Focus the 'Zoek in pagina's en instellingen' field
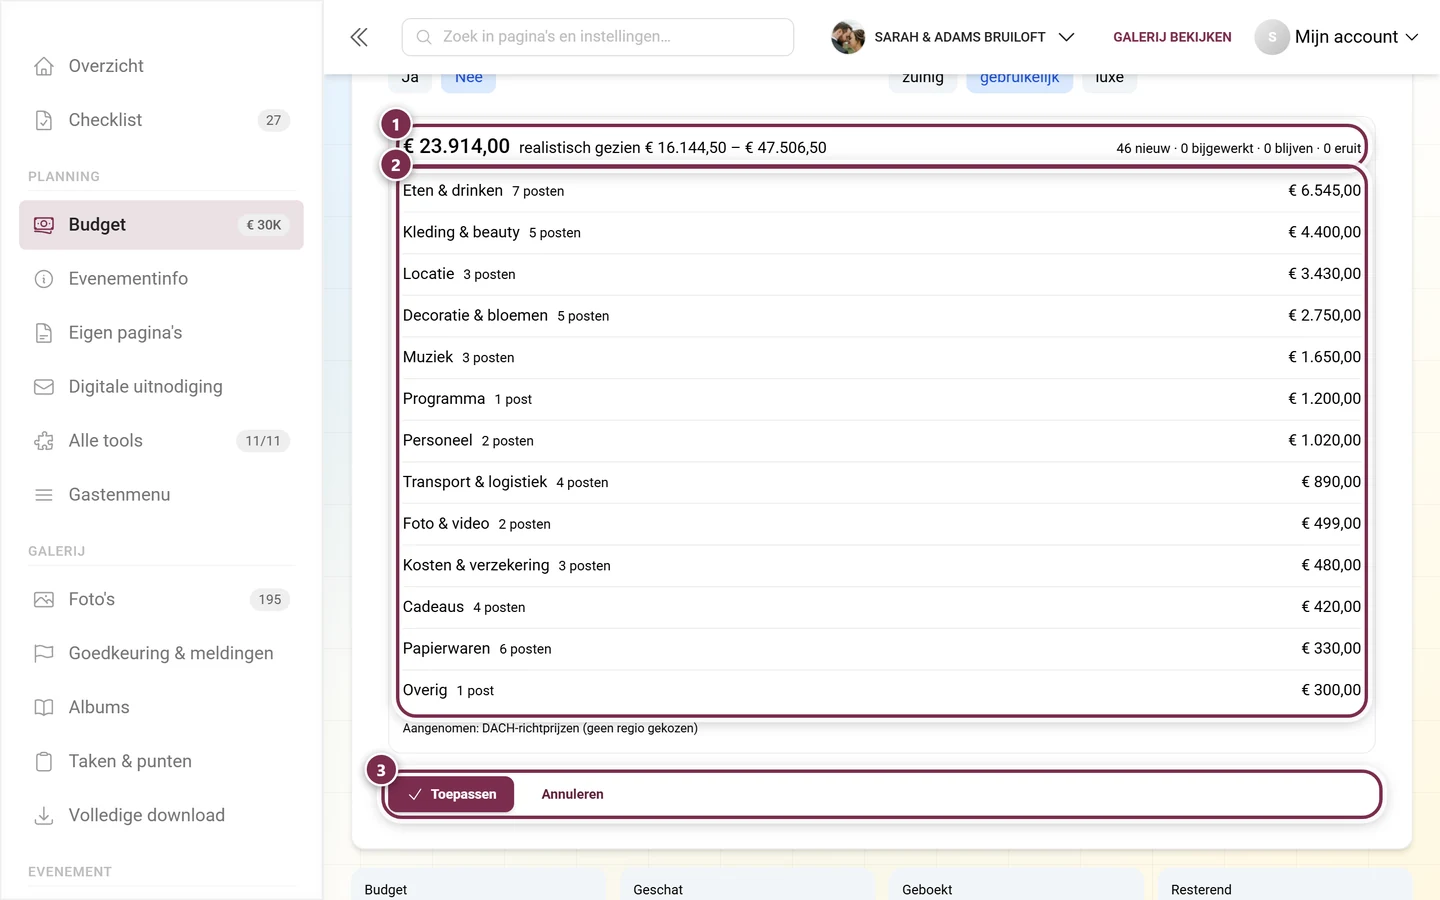The image size is (1440, 900). point(598,37)
